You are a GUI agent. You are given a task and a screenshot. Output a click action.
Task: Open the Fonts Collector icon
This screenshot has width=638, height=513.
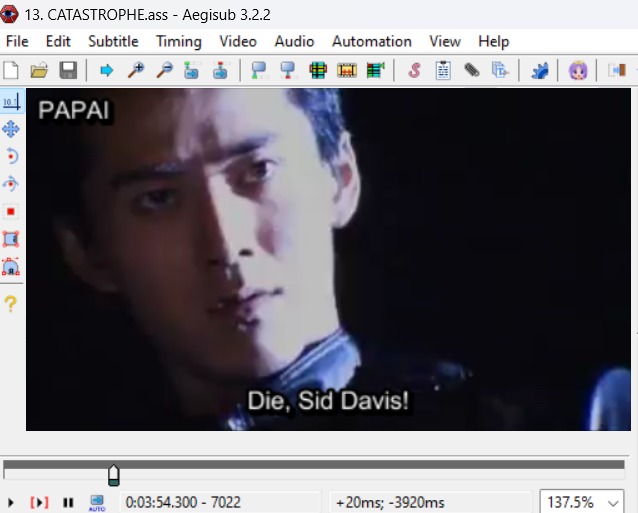tap(500, 70)
